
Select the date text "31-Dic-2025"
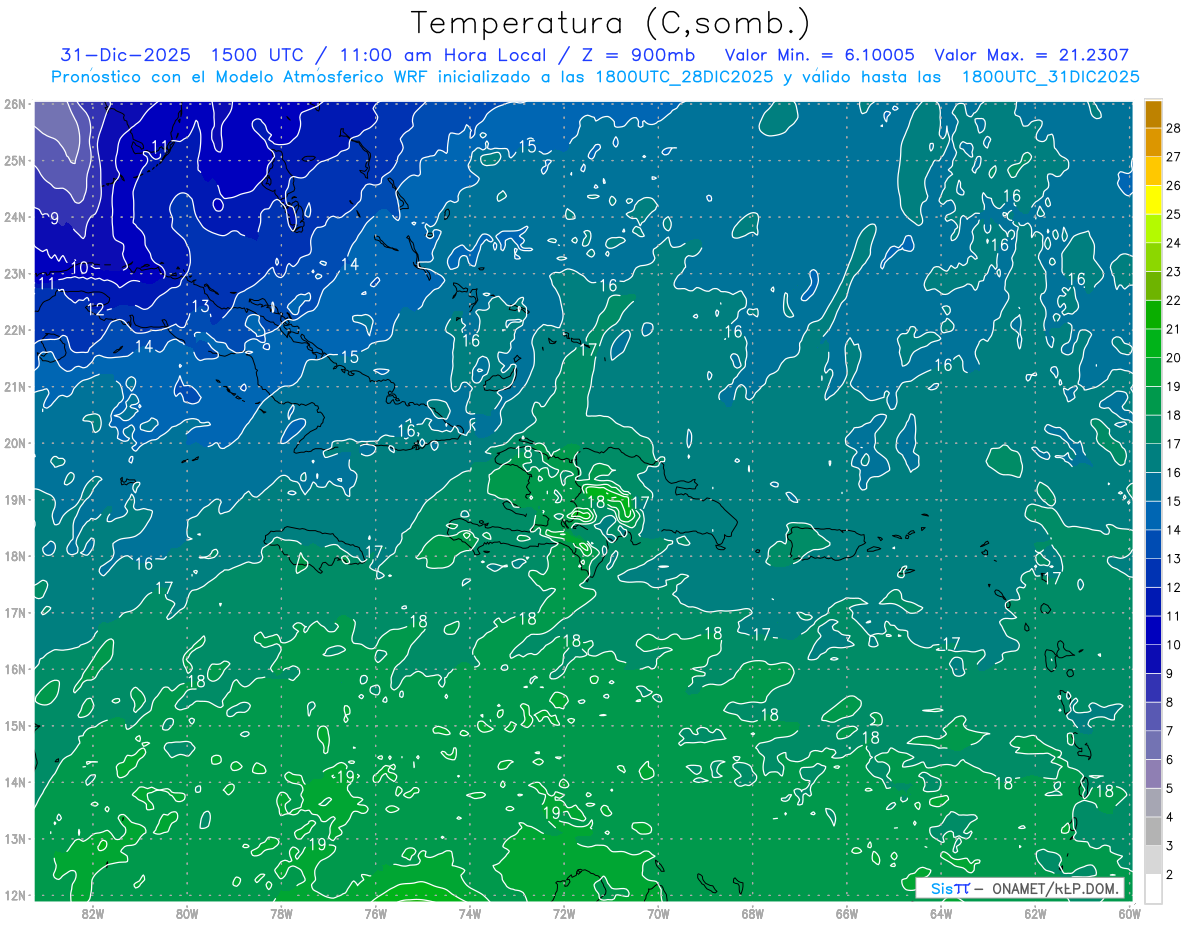(x=125, y=55)
